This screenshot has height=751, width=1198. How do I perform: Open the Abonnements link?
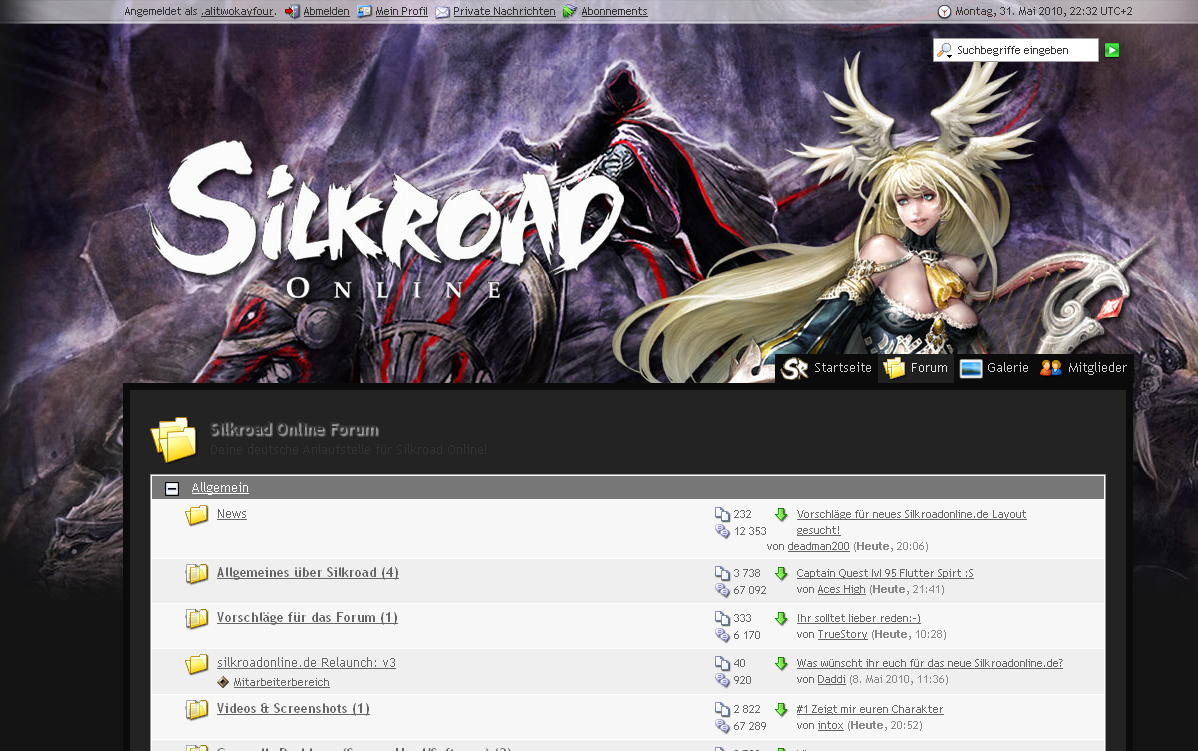(614, 12)
